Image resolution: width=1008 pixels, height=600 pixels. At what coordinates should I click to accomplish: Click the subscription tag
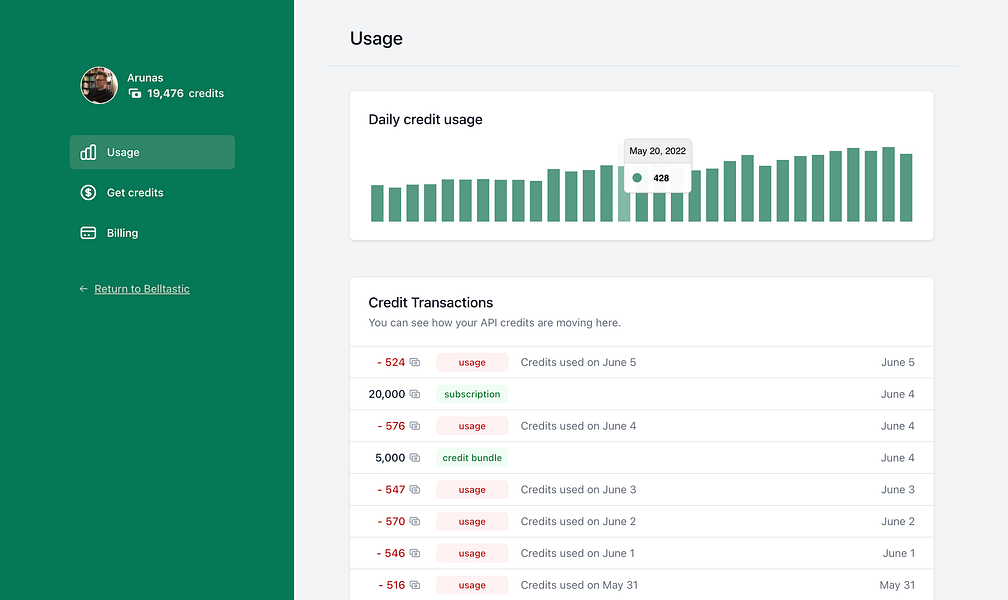472,394
